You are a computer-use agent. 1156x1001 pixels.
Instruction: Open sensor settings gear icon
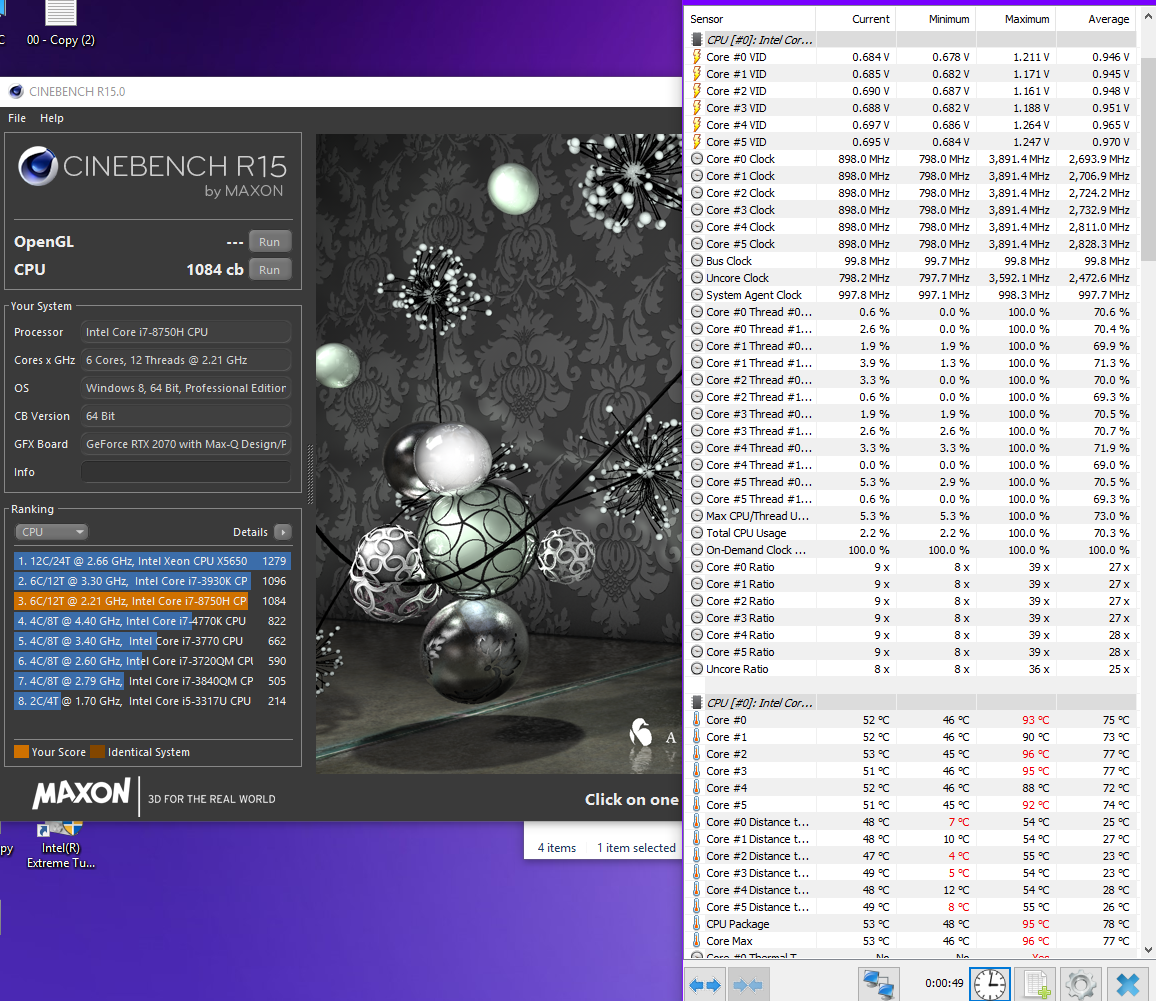[1080, 985]
